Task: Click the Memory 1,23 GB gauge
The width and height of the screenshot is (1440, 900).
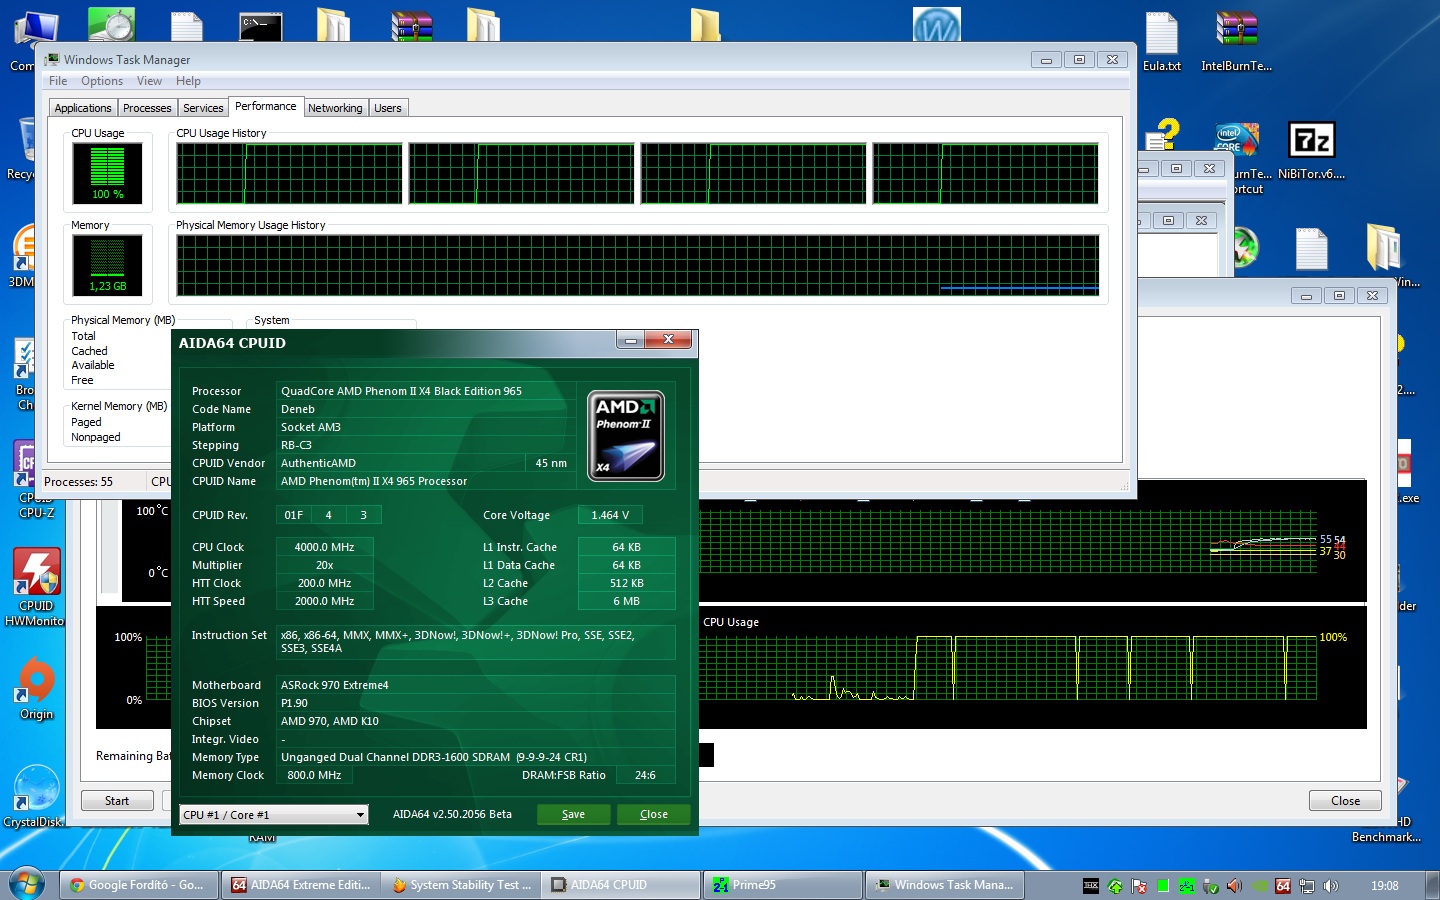Action: coord(107,265)
